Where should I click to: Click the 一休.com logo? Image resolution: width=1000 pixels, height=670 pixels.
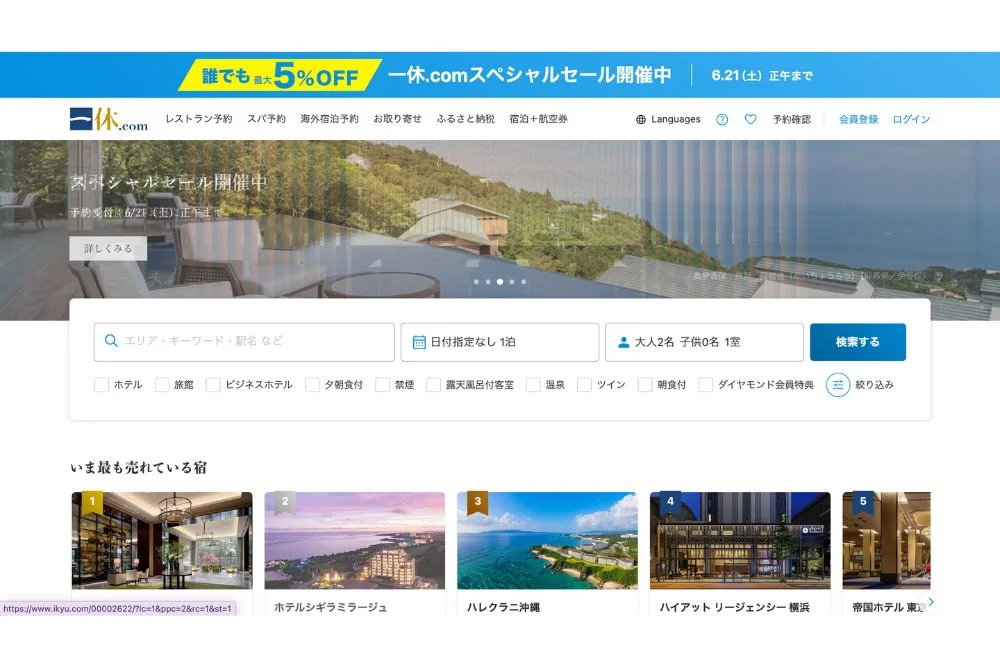pos(109,119)
